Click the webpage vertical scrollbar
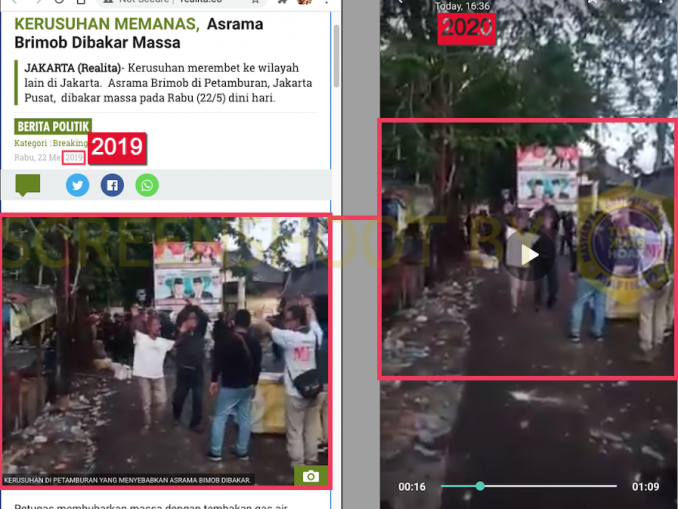678x509 pixels. coord(336,56)
